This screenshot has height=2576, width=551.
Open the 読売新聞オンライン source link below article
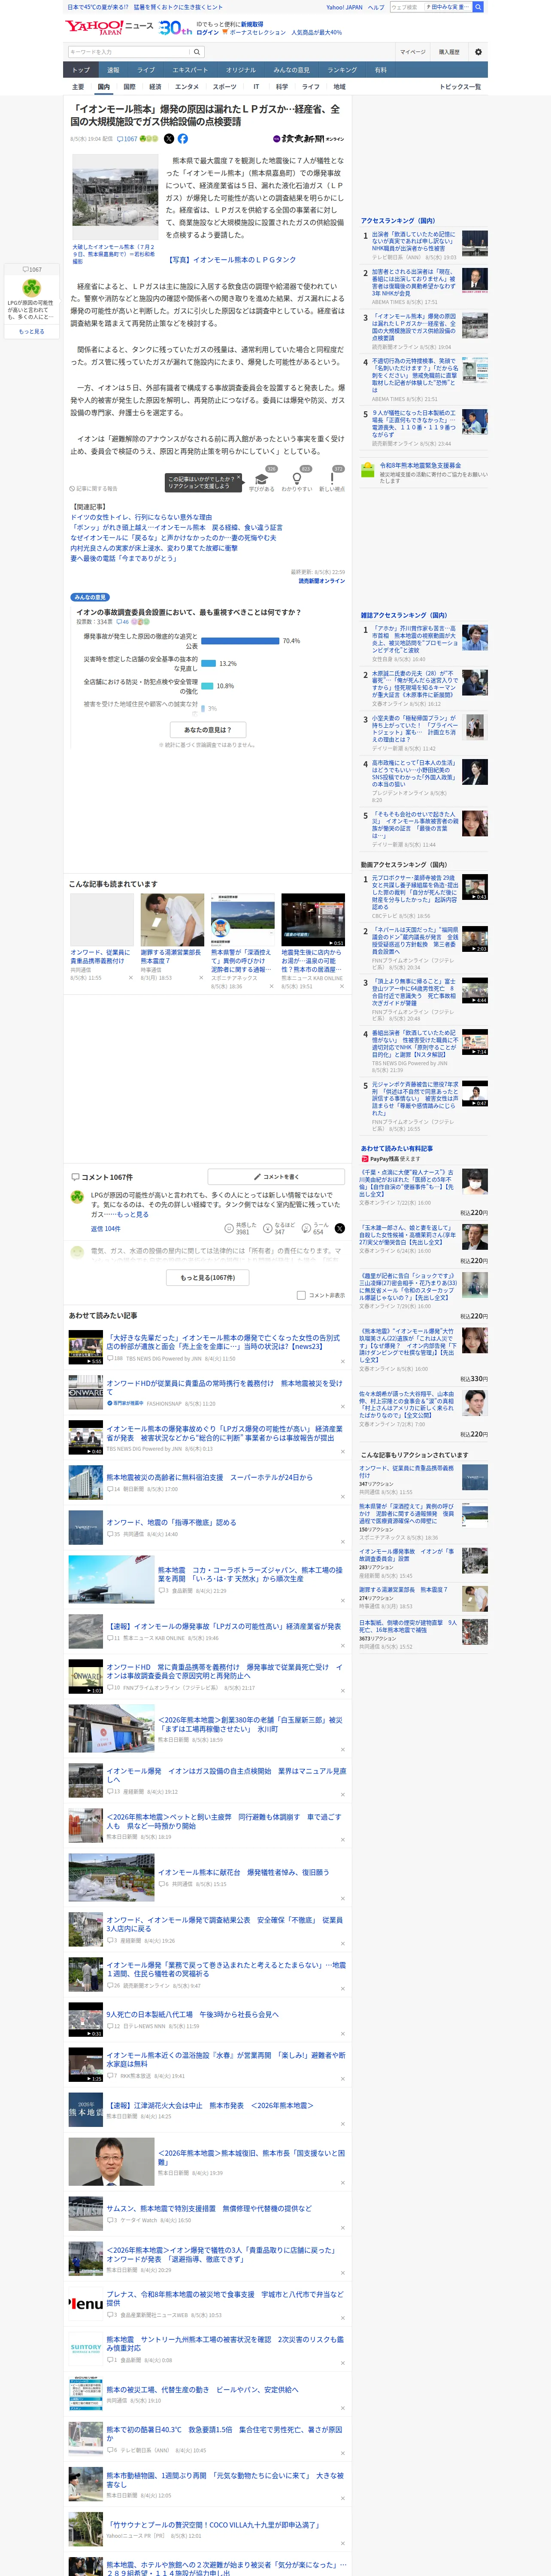[x=321, y=581]
